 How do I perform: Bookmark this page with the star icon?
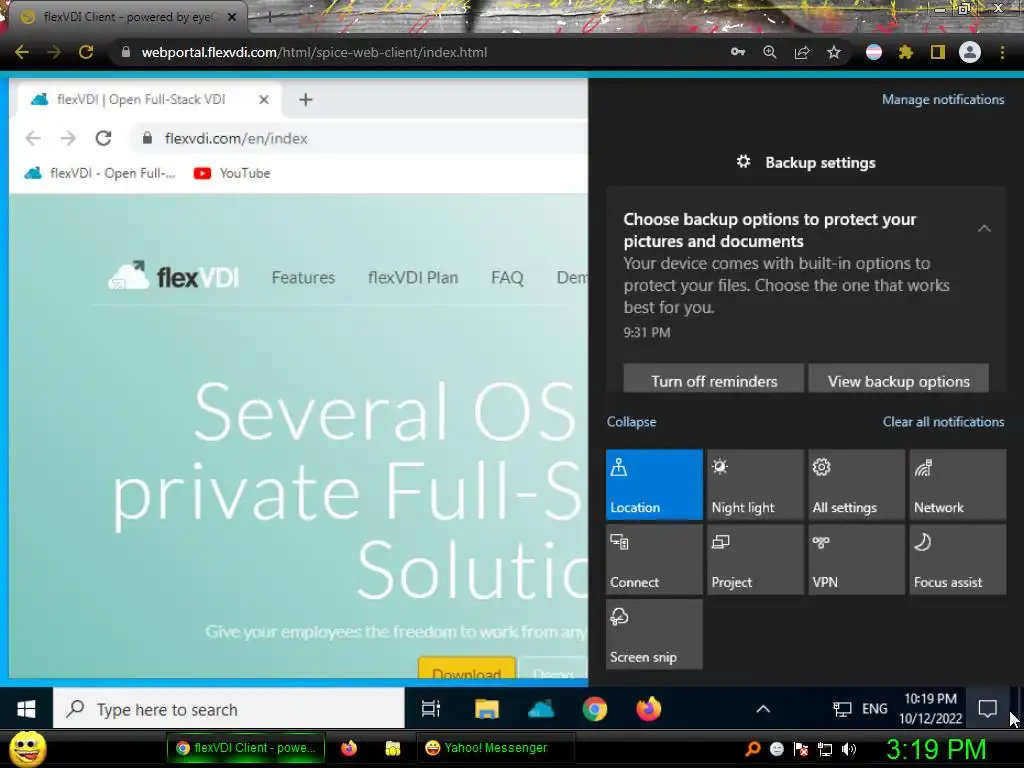[834, 52]
